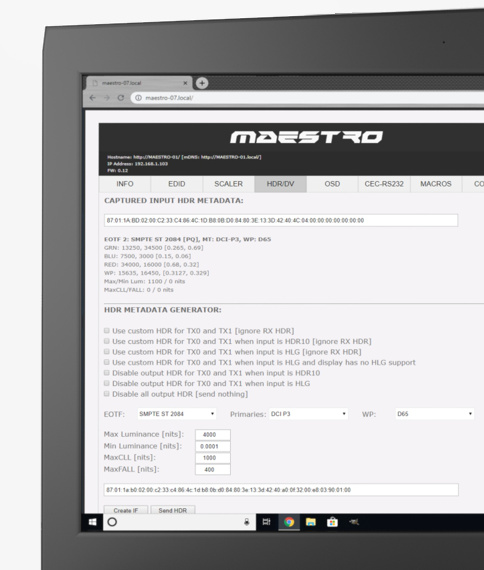Open the Windows Start menu
The height and width of the screenshot is (570, 484).
pos(93,522)
